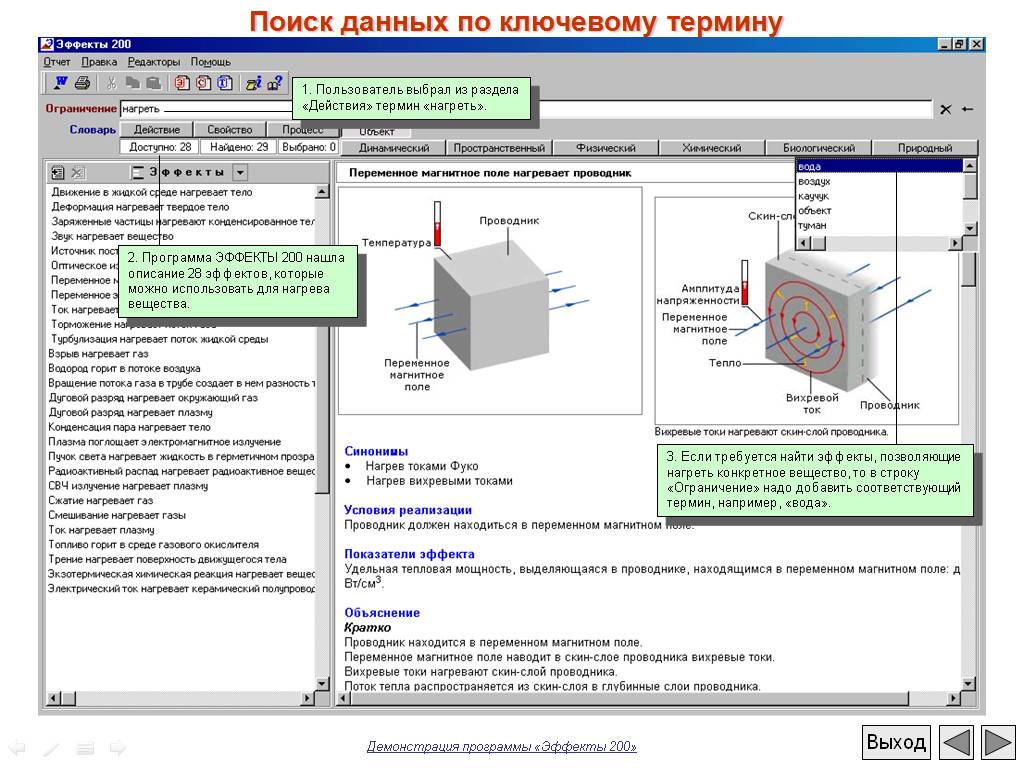The width and height of the screenshot is (1024, 768).
Task: Clear the restriction using the X icon
Action: 946,110
